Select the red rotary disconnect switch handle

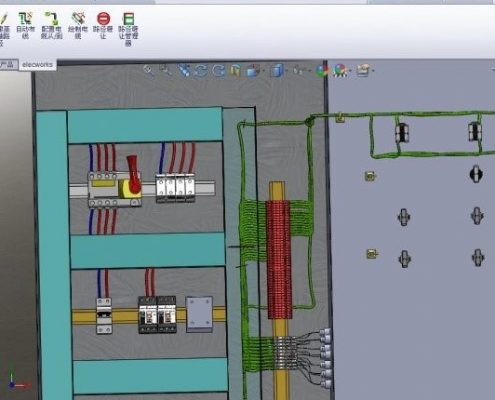pos(133,174)
